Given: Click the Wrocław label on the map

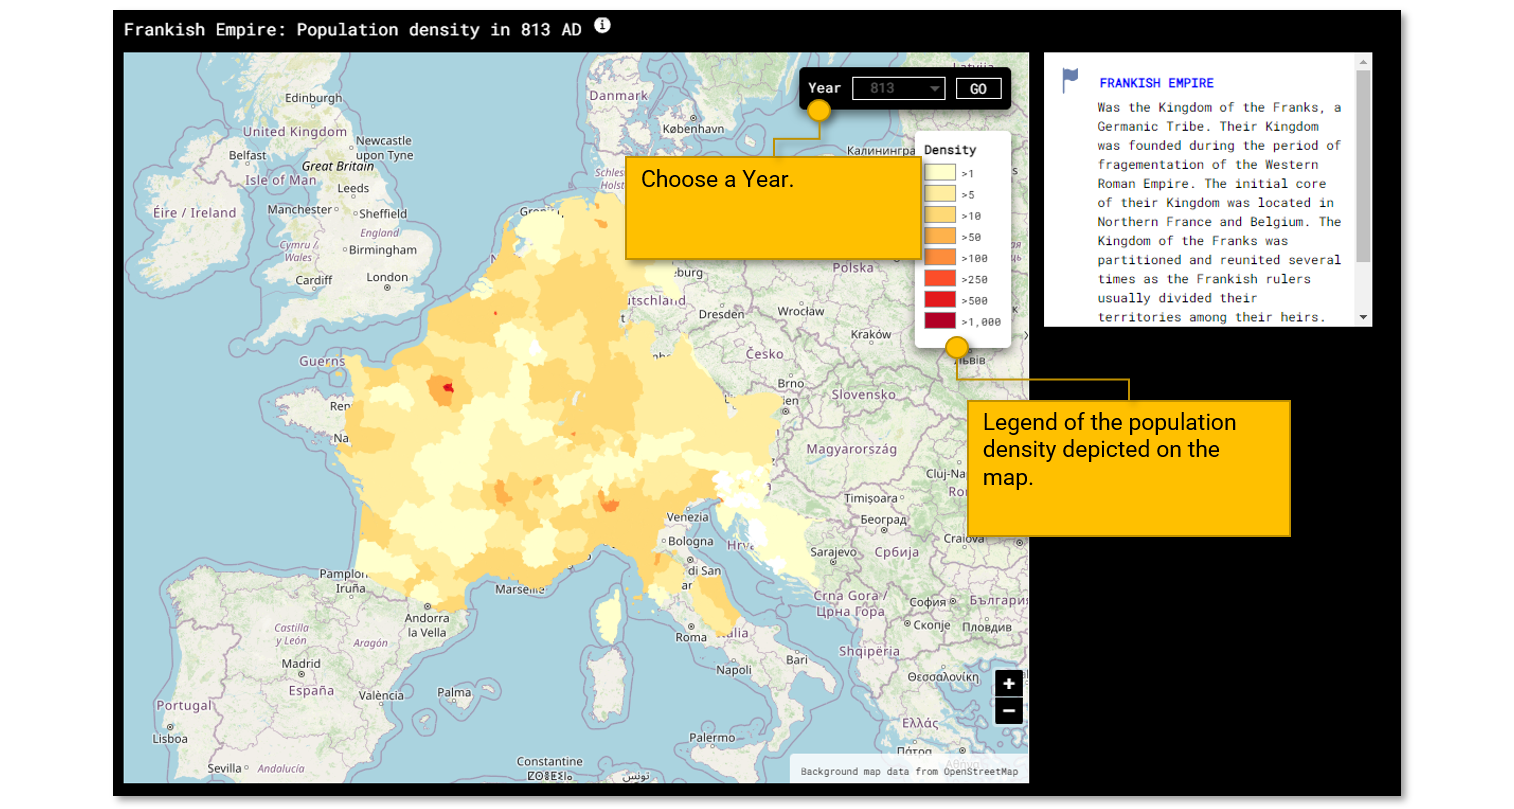Looking at the screenshot, I should point(801,311).
